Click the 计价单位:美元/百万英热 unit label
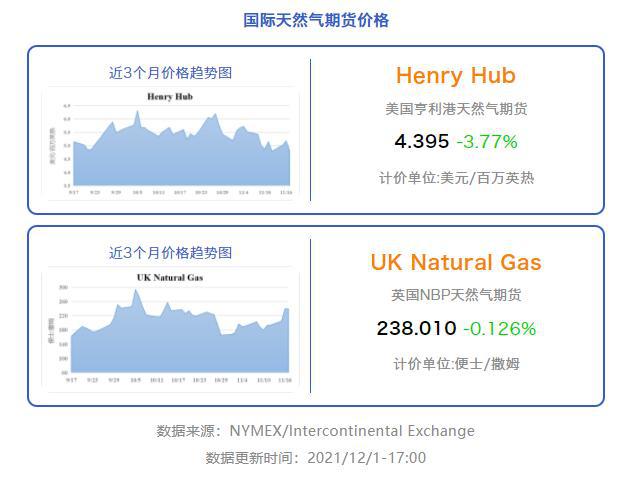This screenshot has height=478, width=621. coord(456,178)
